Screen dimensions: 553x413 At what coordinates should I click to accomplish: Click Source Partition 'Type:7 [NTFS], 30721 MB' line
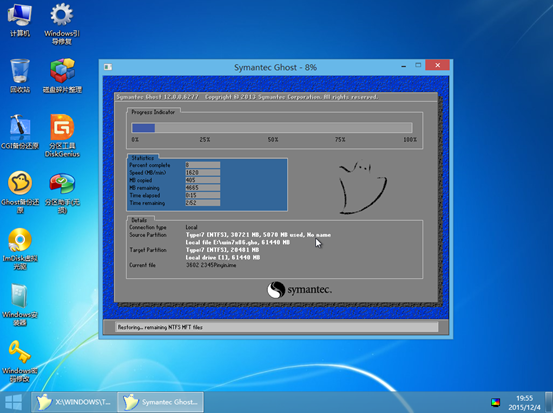tap(258, 235)
